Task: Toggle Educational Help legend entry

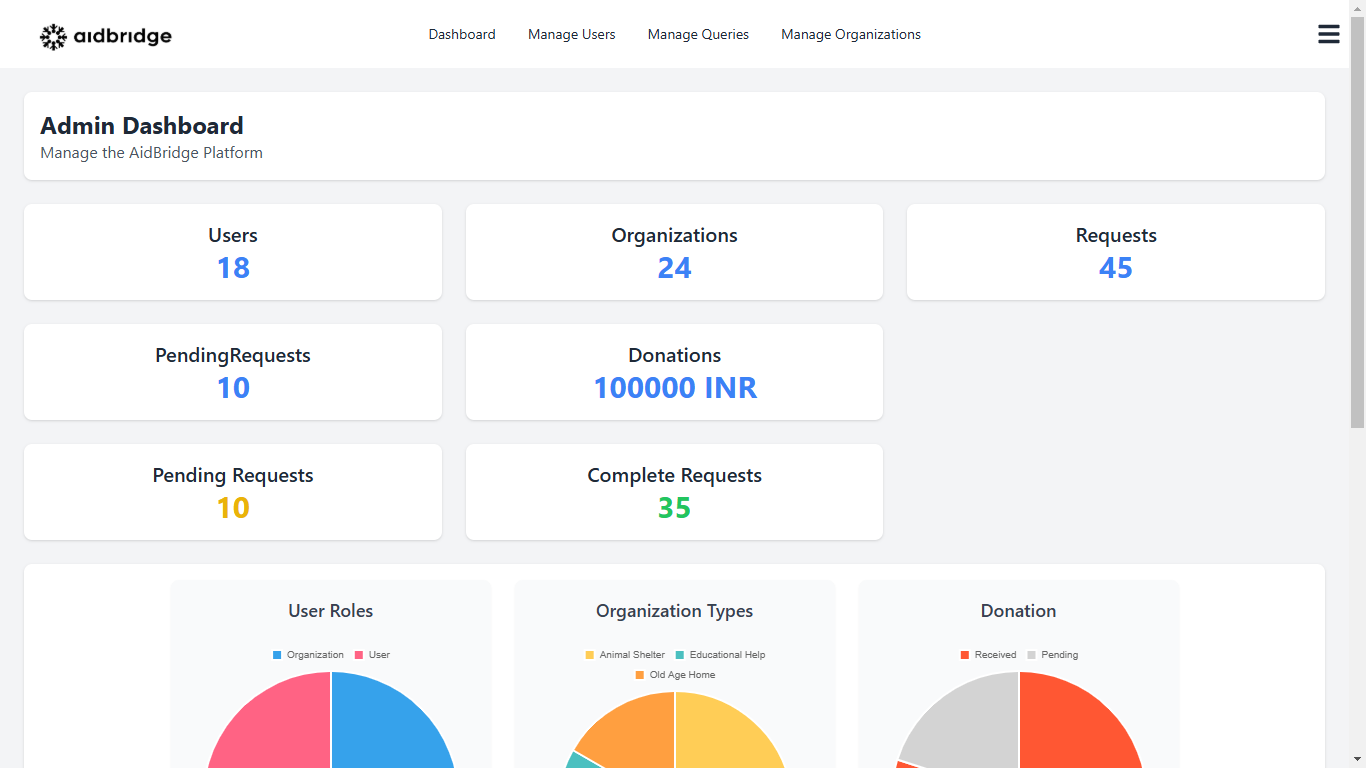Action: tap(720, 655)
